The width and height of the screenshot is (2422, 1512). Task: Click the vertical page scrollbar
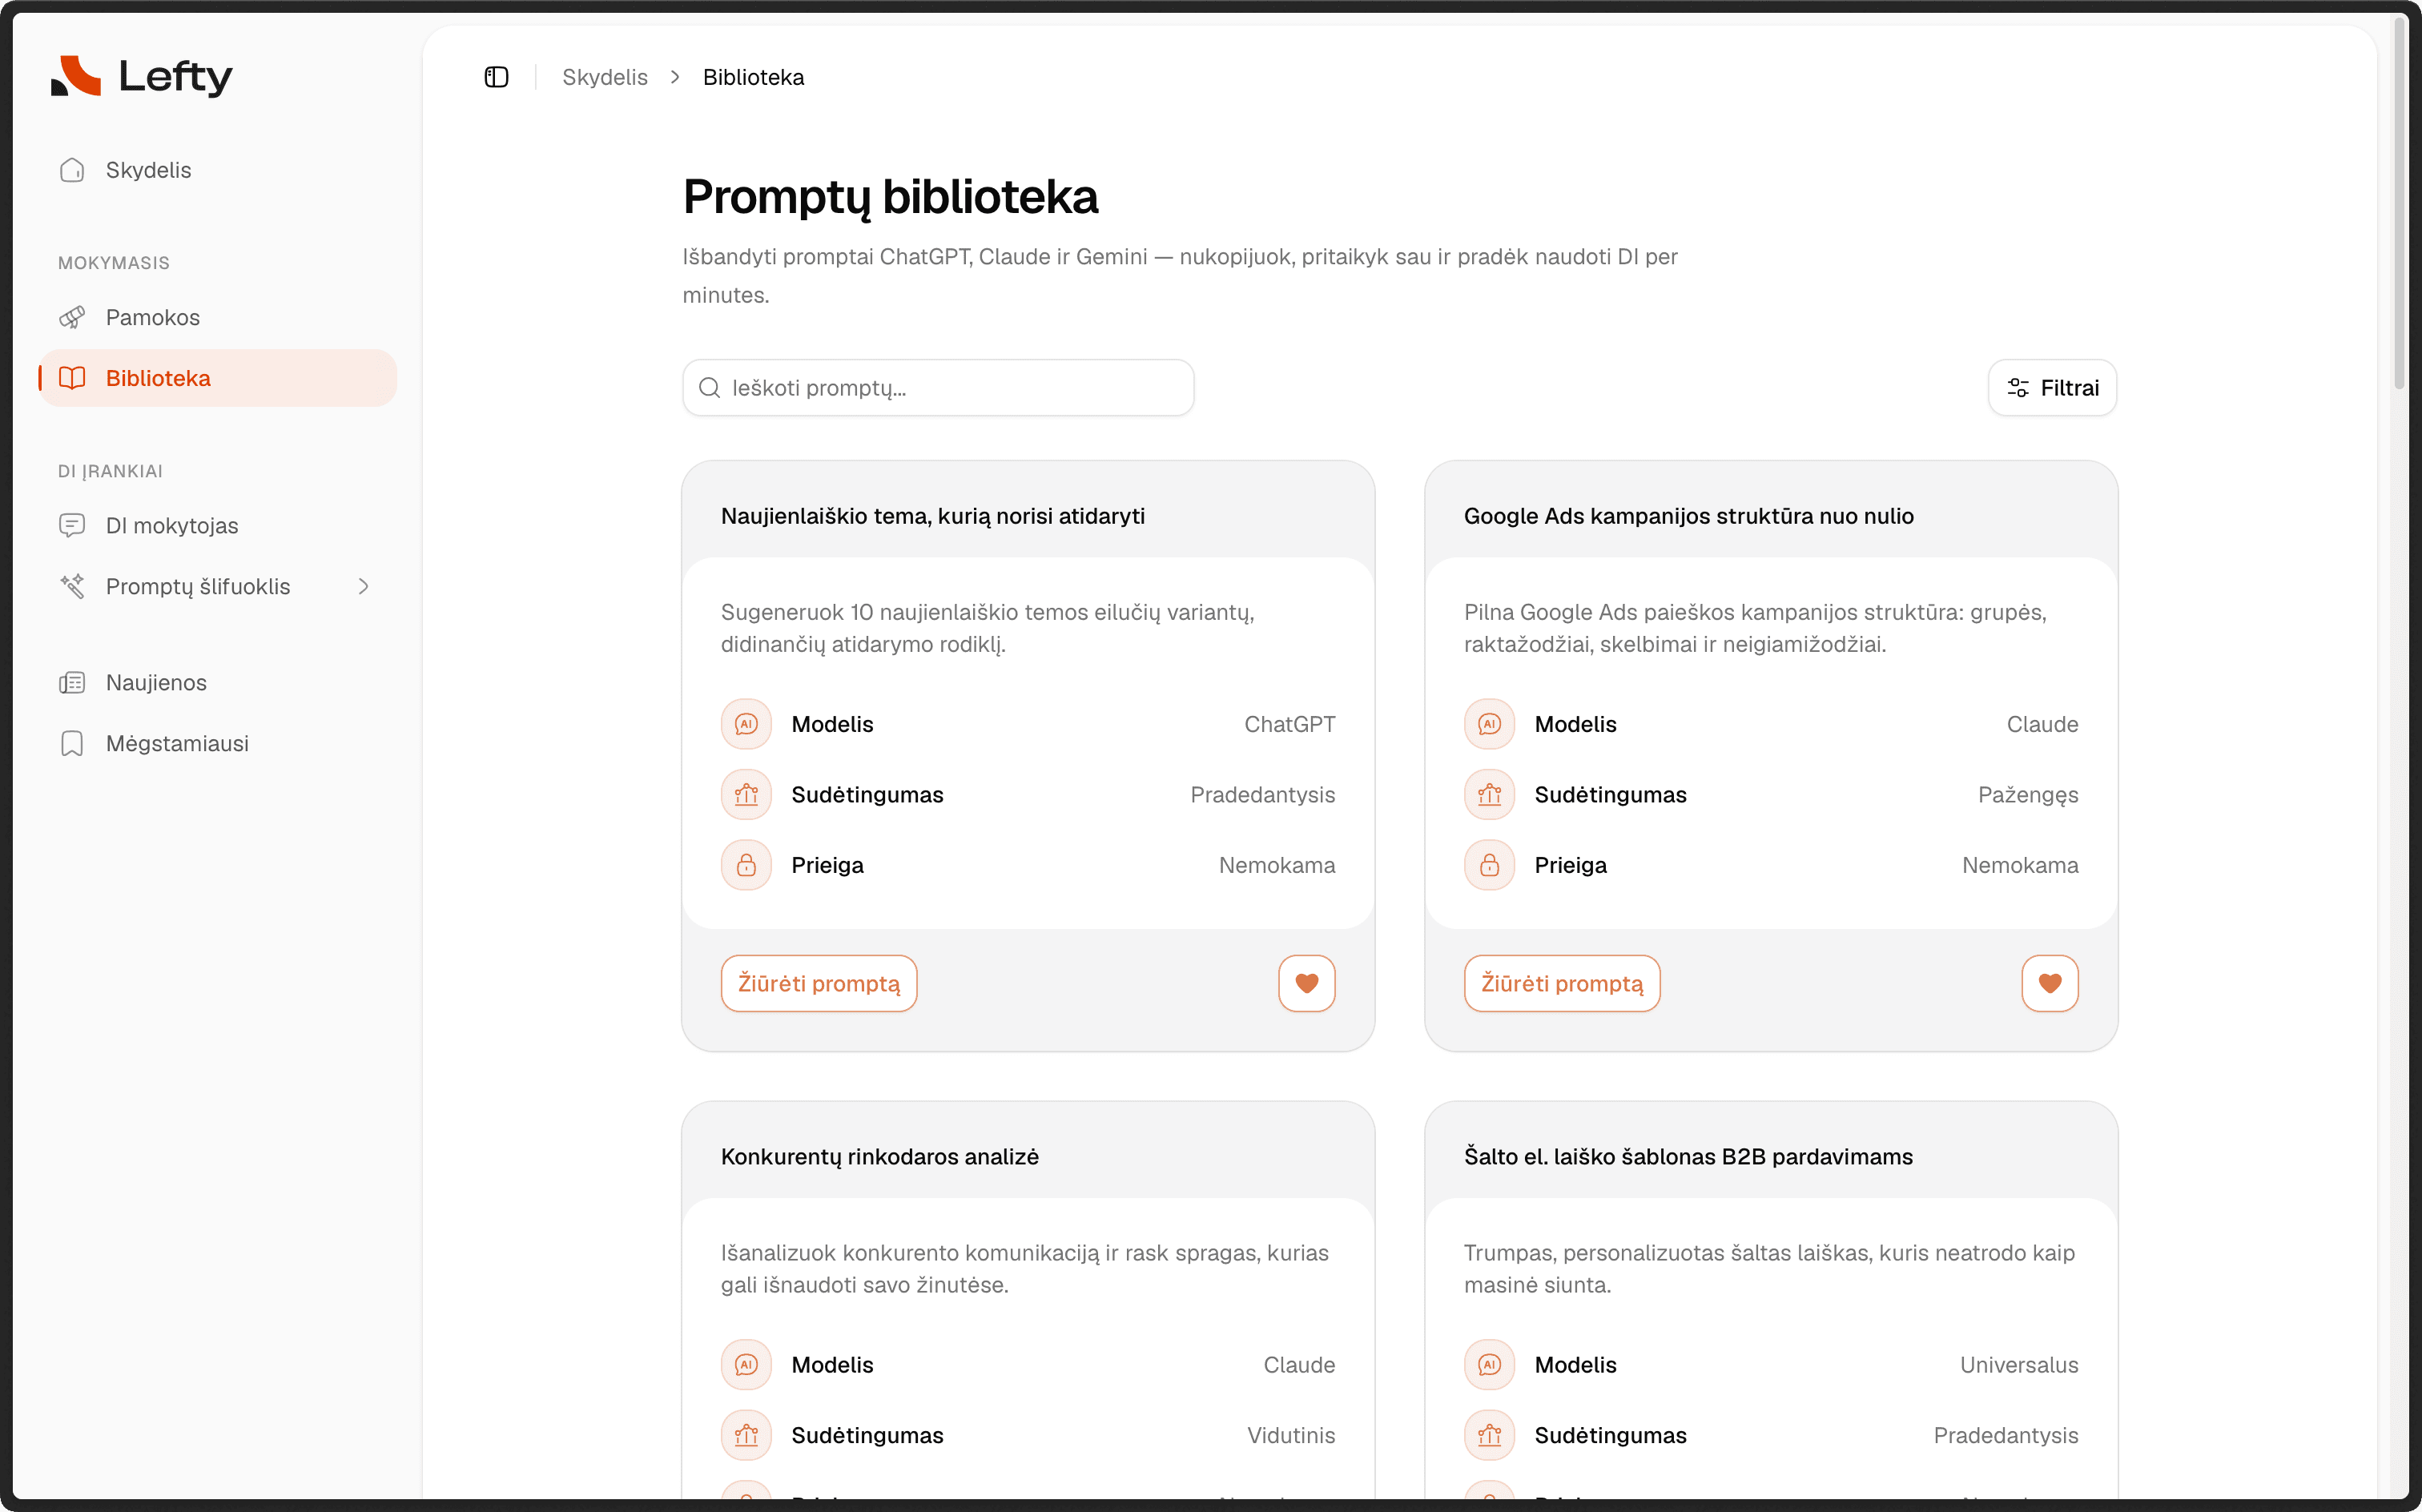point(2400,200)
